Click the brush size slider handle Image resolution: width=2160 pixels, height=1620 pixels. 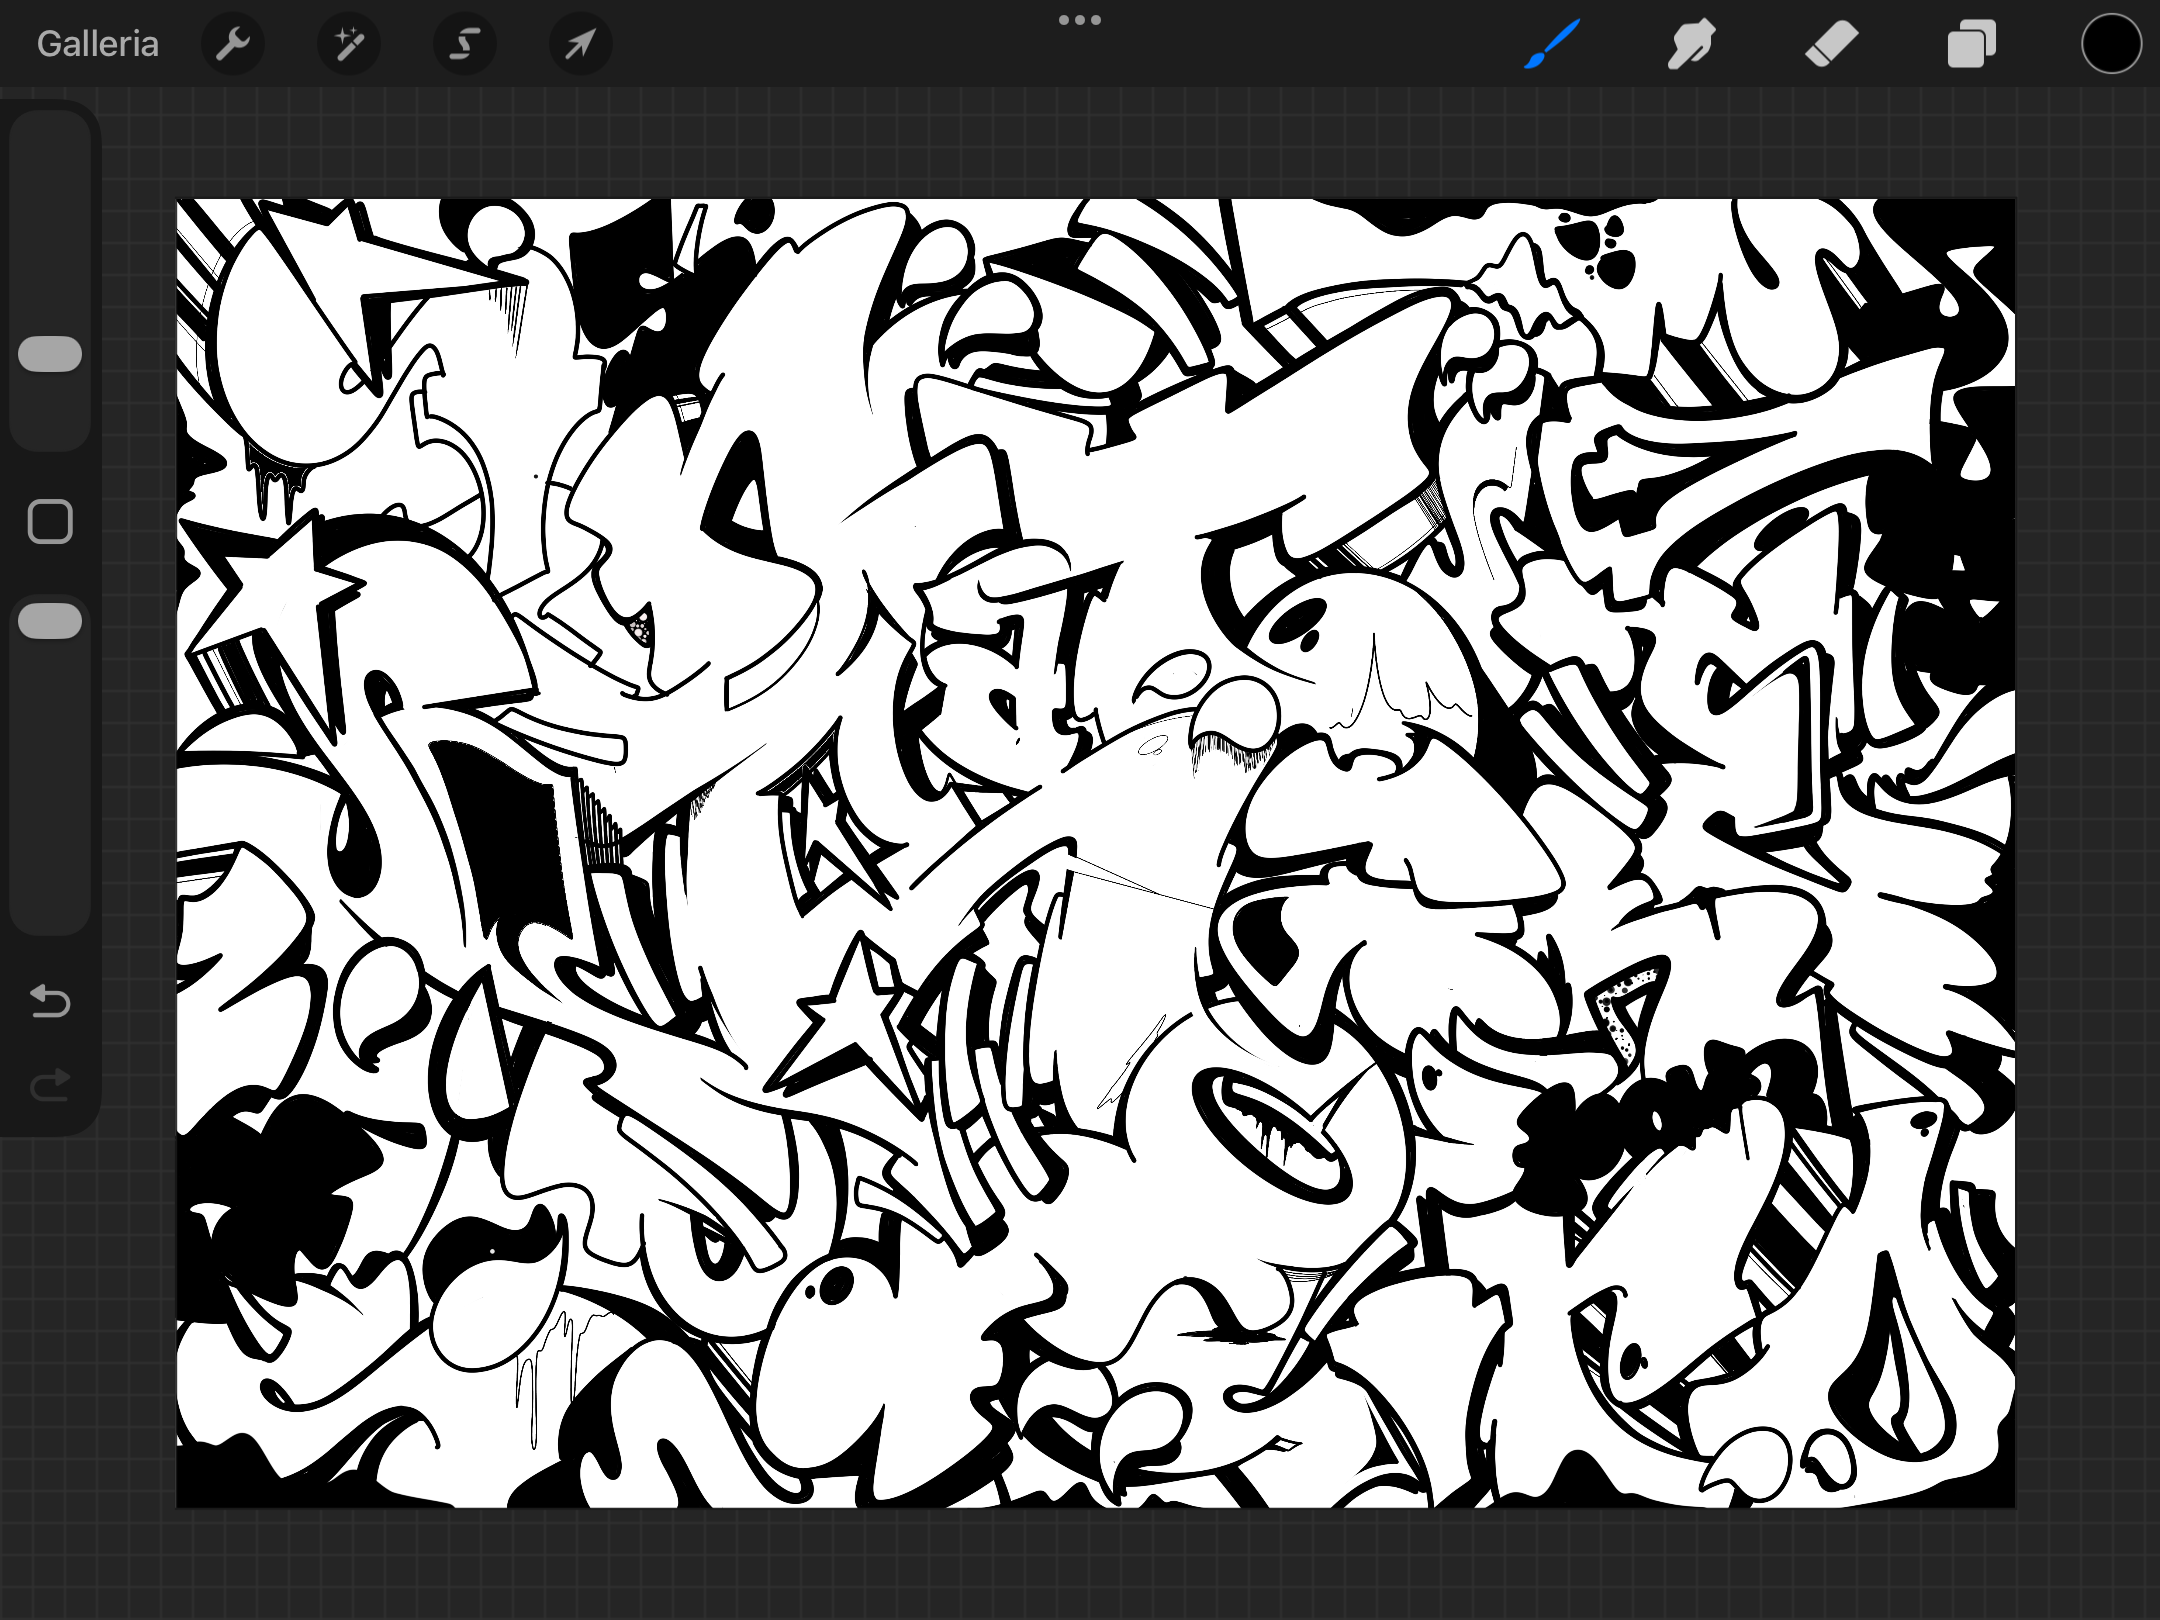[50, 354]
